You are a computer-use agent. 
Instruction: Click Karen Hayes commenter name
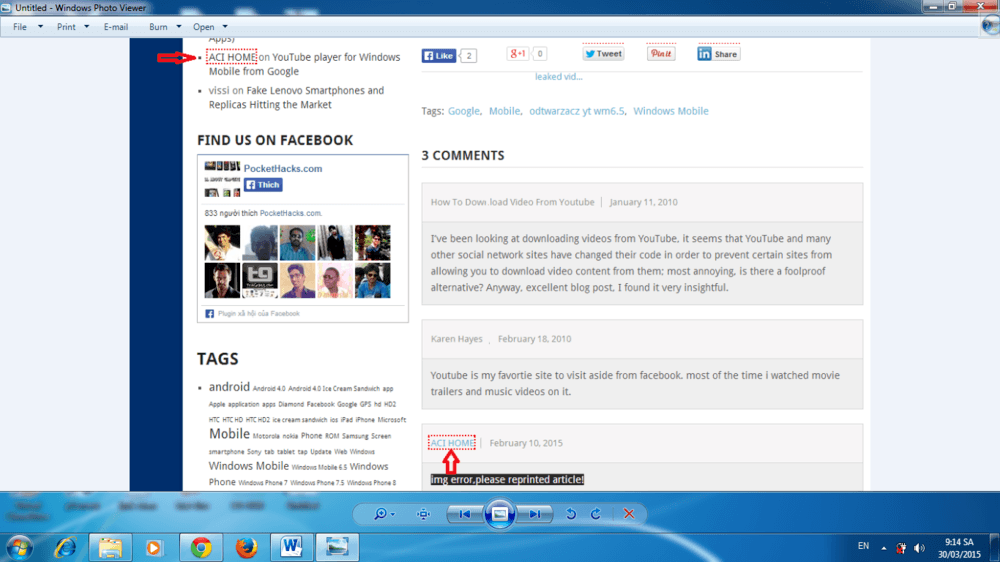pos(457,339)
